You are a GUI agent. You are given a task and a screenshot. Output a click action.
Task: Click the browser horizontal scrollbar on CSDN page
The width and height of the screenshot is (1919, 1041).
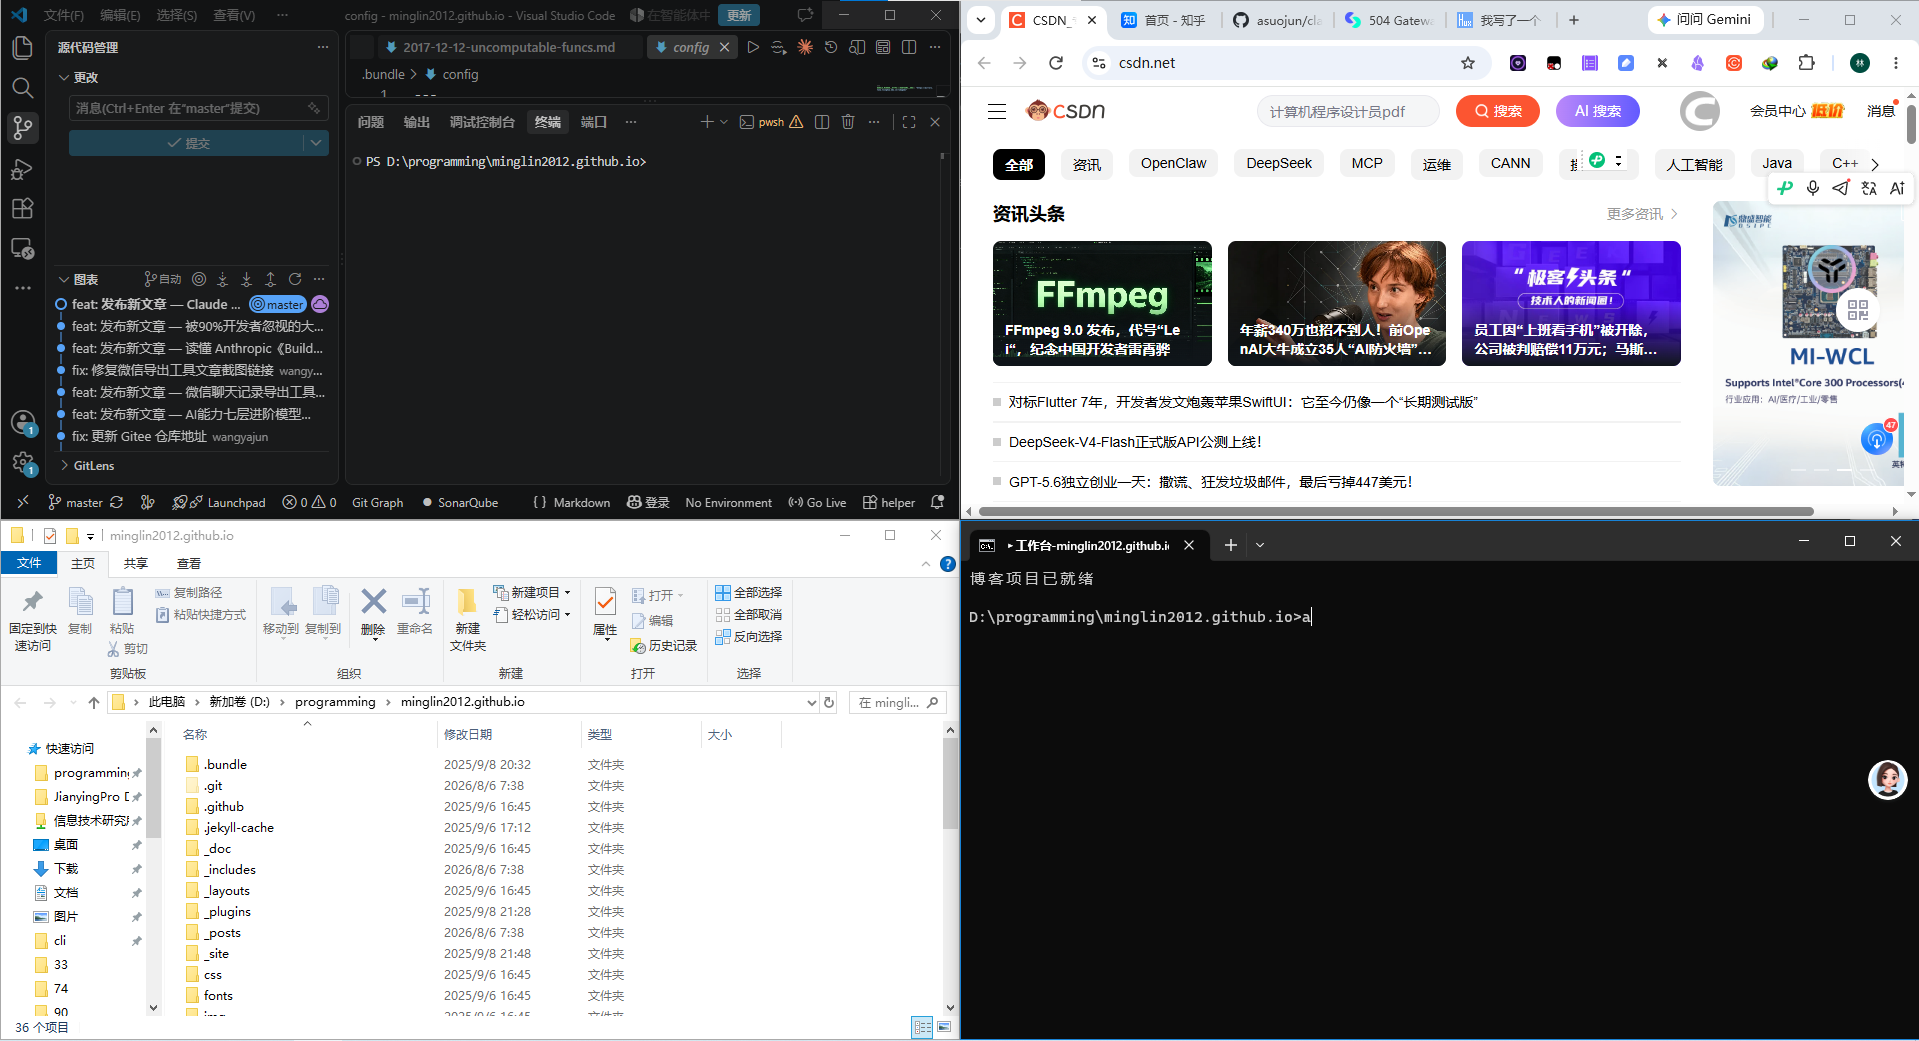tap(1395, 511)
